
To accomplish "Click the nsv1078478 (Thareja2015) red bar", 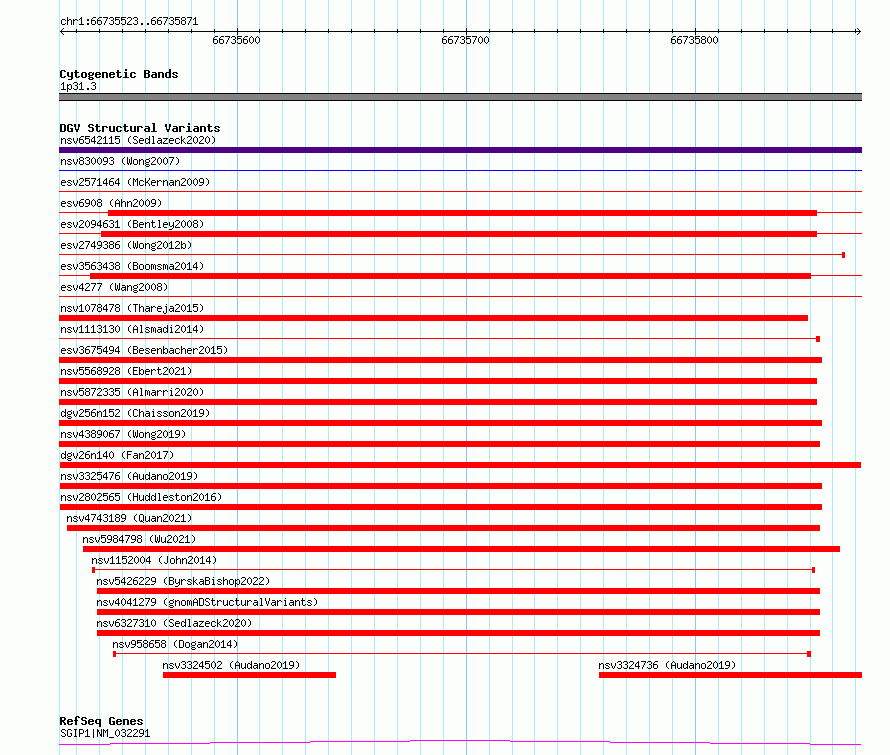I will click(434, 318).
